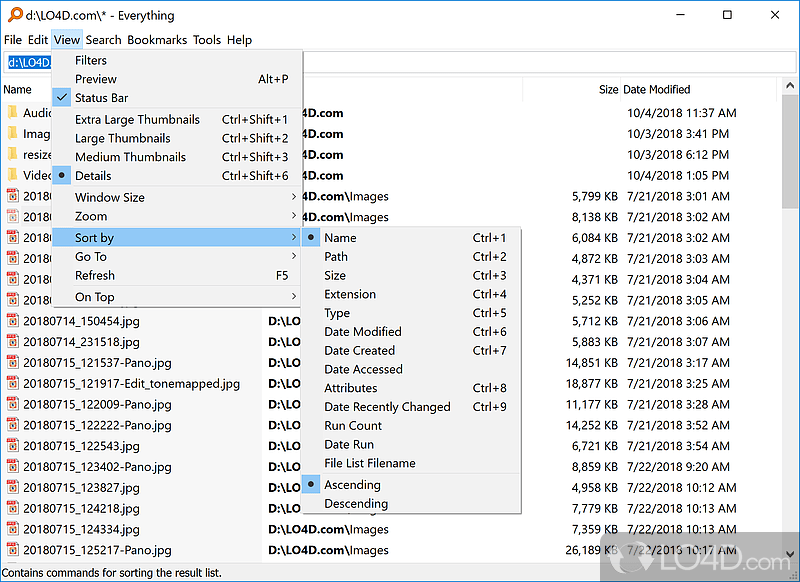This screenshot has width=800, height=582.
Task: Select the Details view mode
Action: (x=177, y=175)
